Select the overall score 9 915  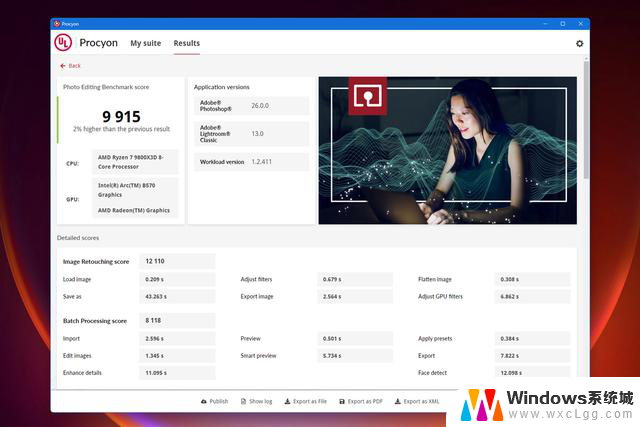coord(121,117)
